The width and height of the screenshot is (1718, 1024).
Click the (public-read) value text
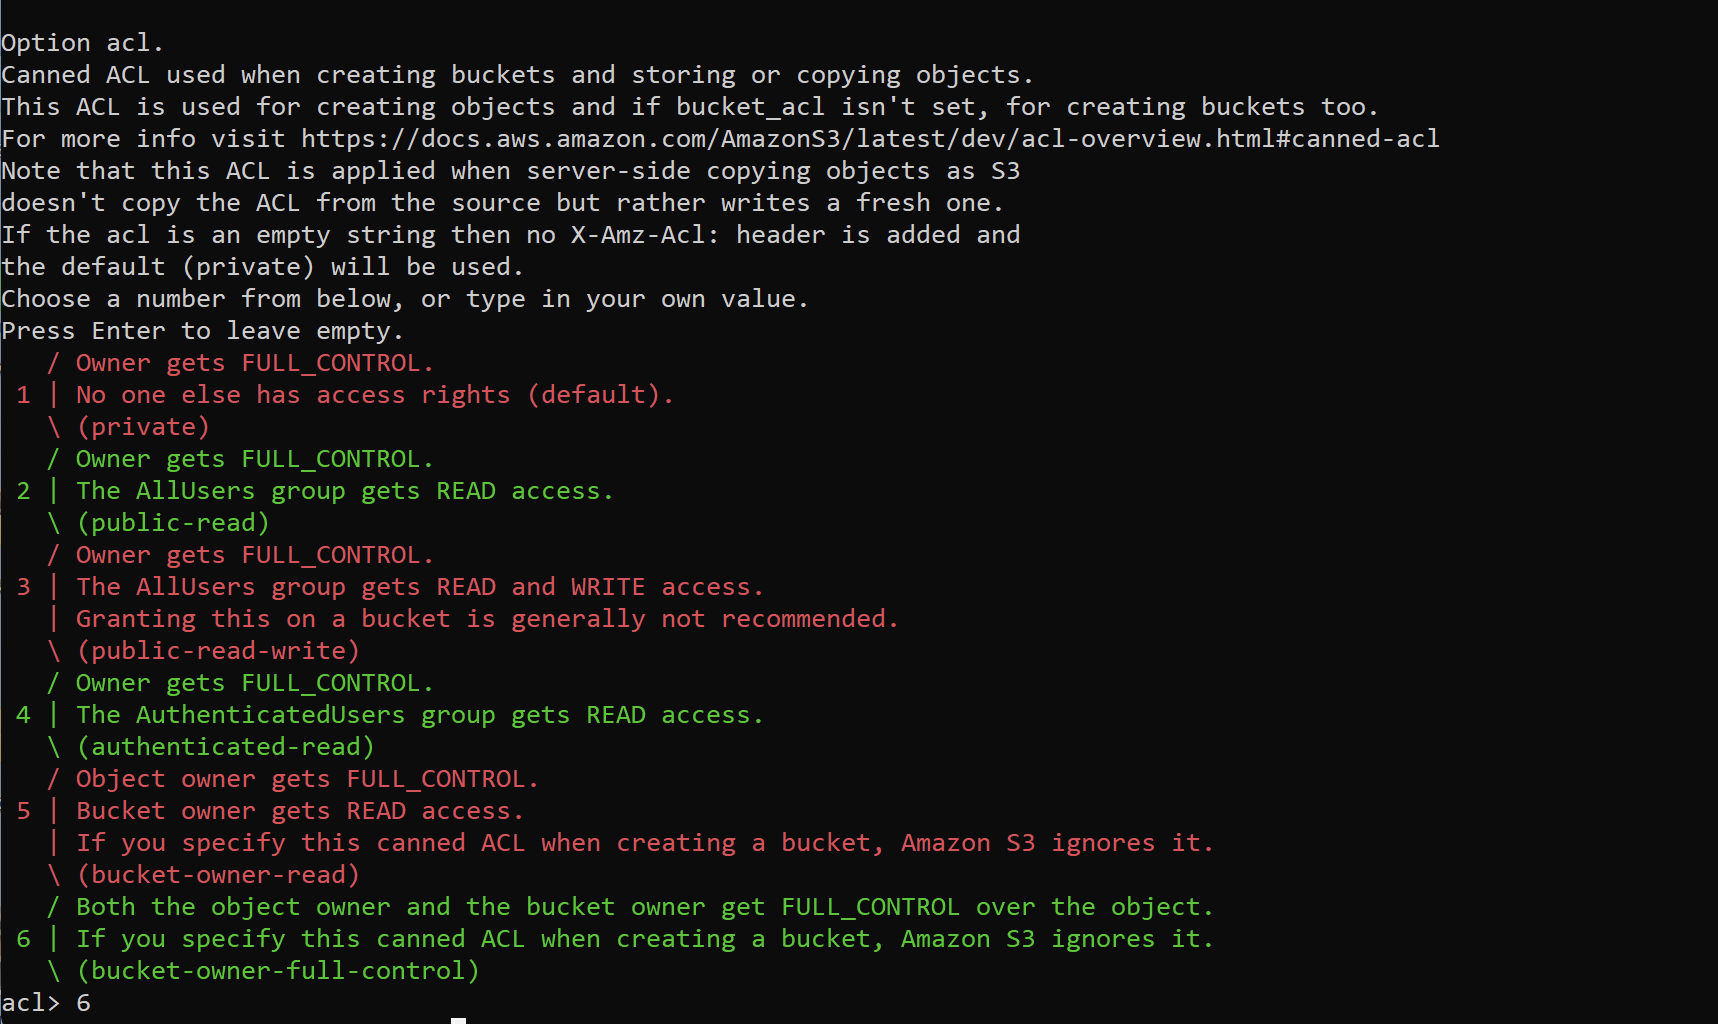pyautogui.click(x=173, y=523)
